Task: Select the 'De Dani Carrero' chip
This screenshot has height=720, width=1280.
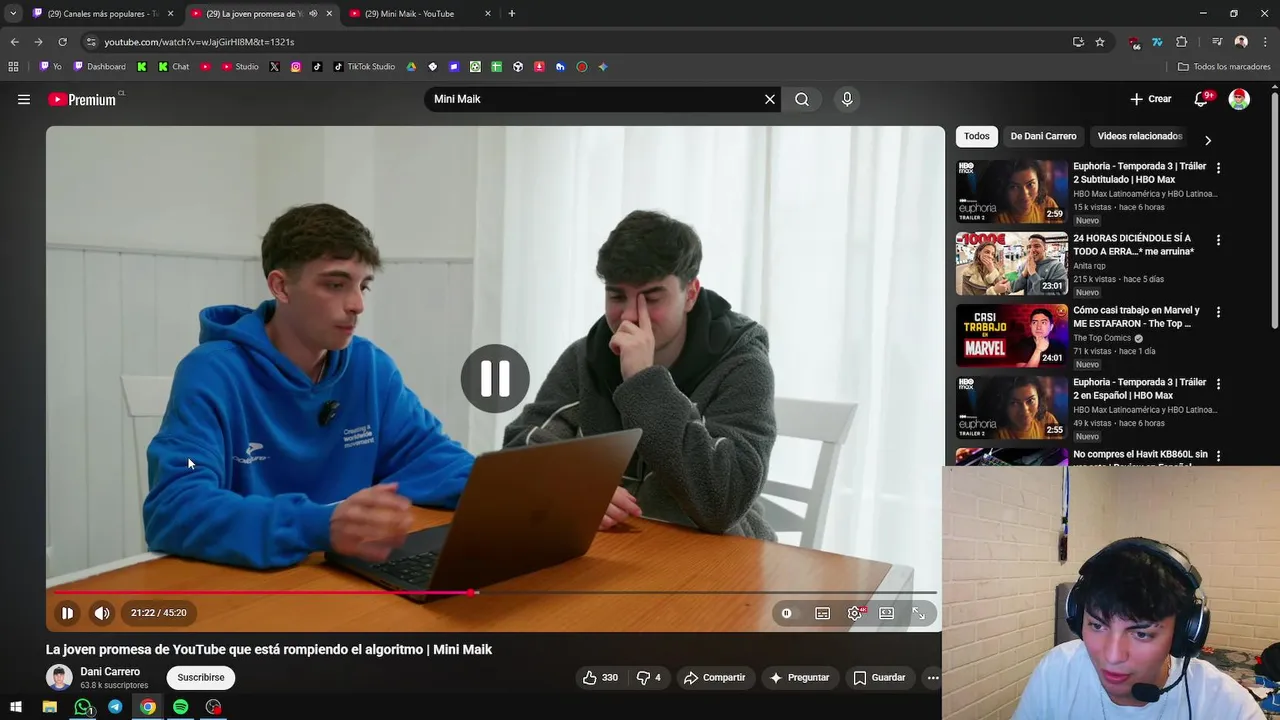Action: click(x=1043, y=136)
